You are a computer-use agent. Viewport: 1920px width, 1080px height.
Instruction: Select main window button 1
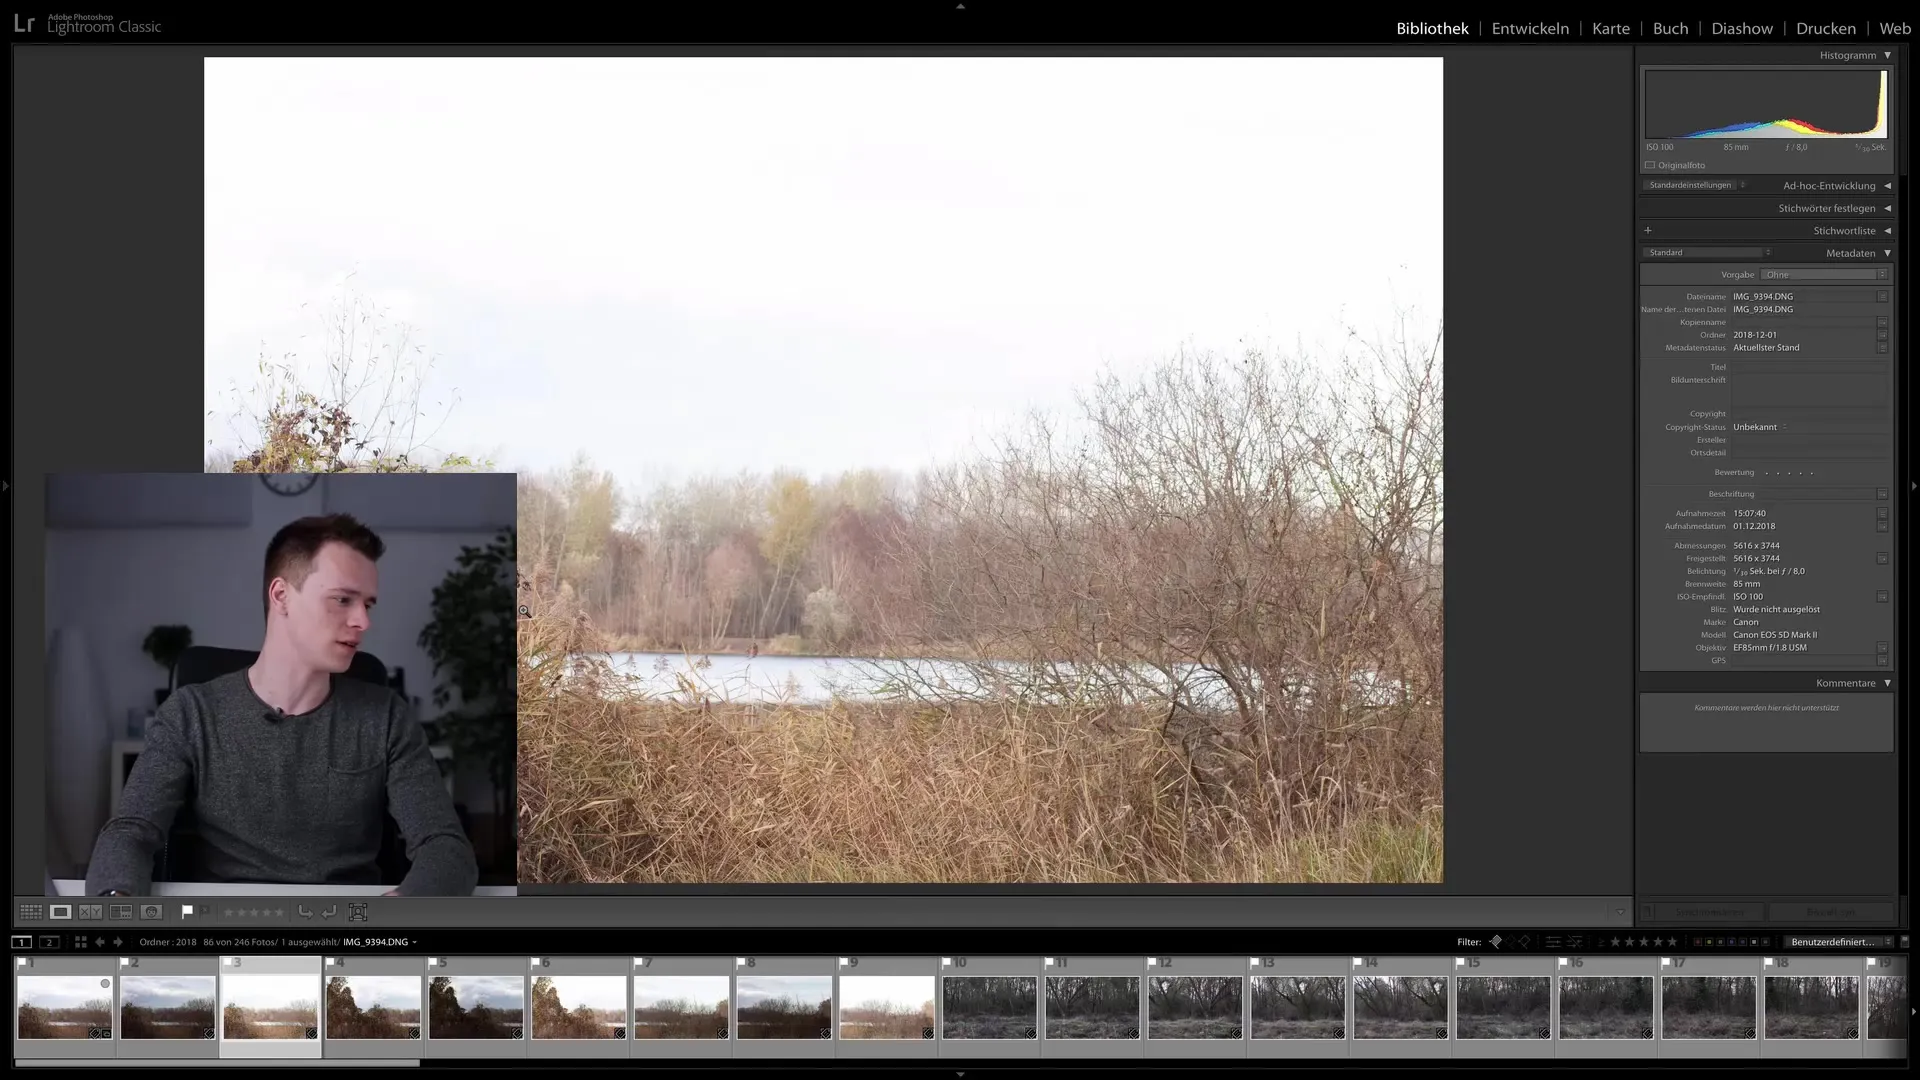click(x=21, y=942)
